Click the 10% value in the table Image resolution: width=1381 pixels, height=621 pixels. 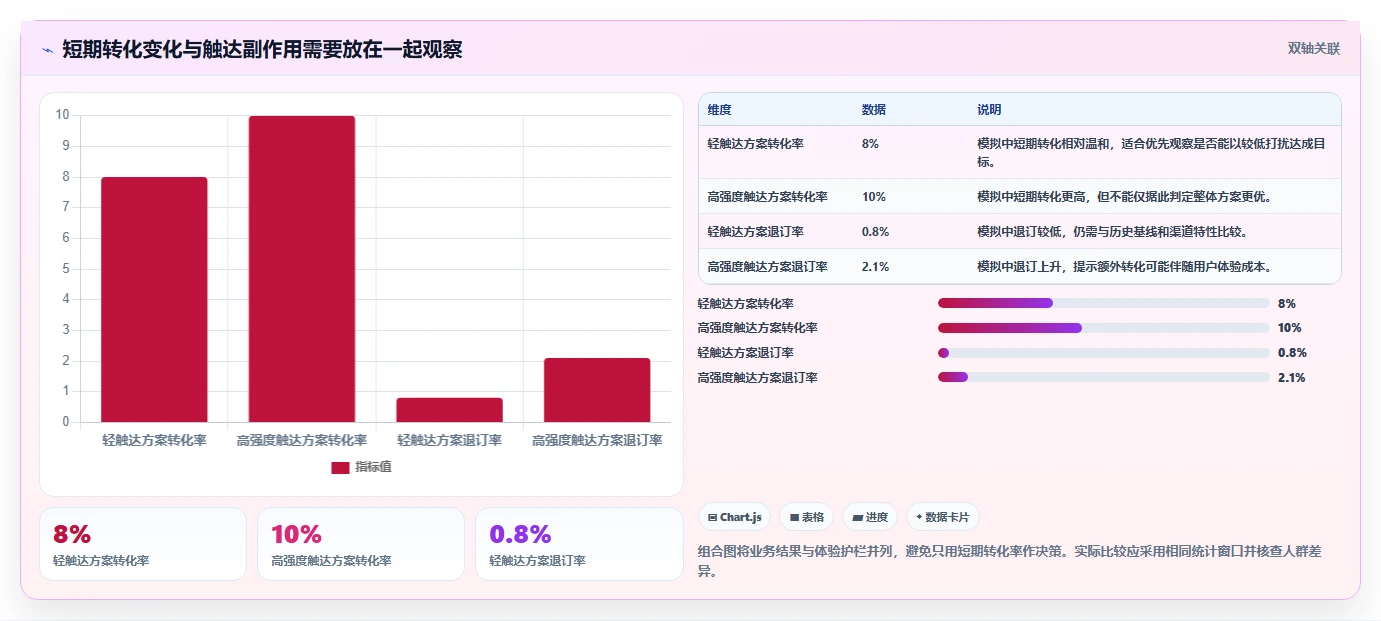(x=874, y=197)
